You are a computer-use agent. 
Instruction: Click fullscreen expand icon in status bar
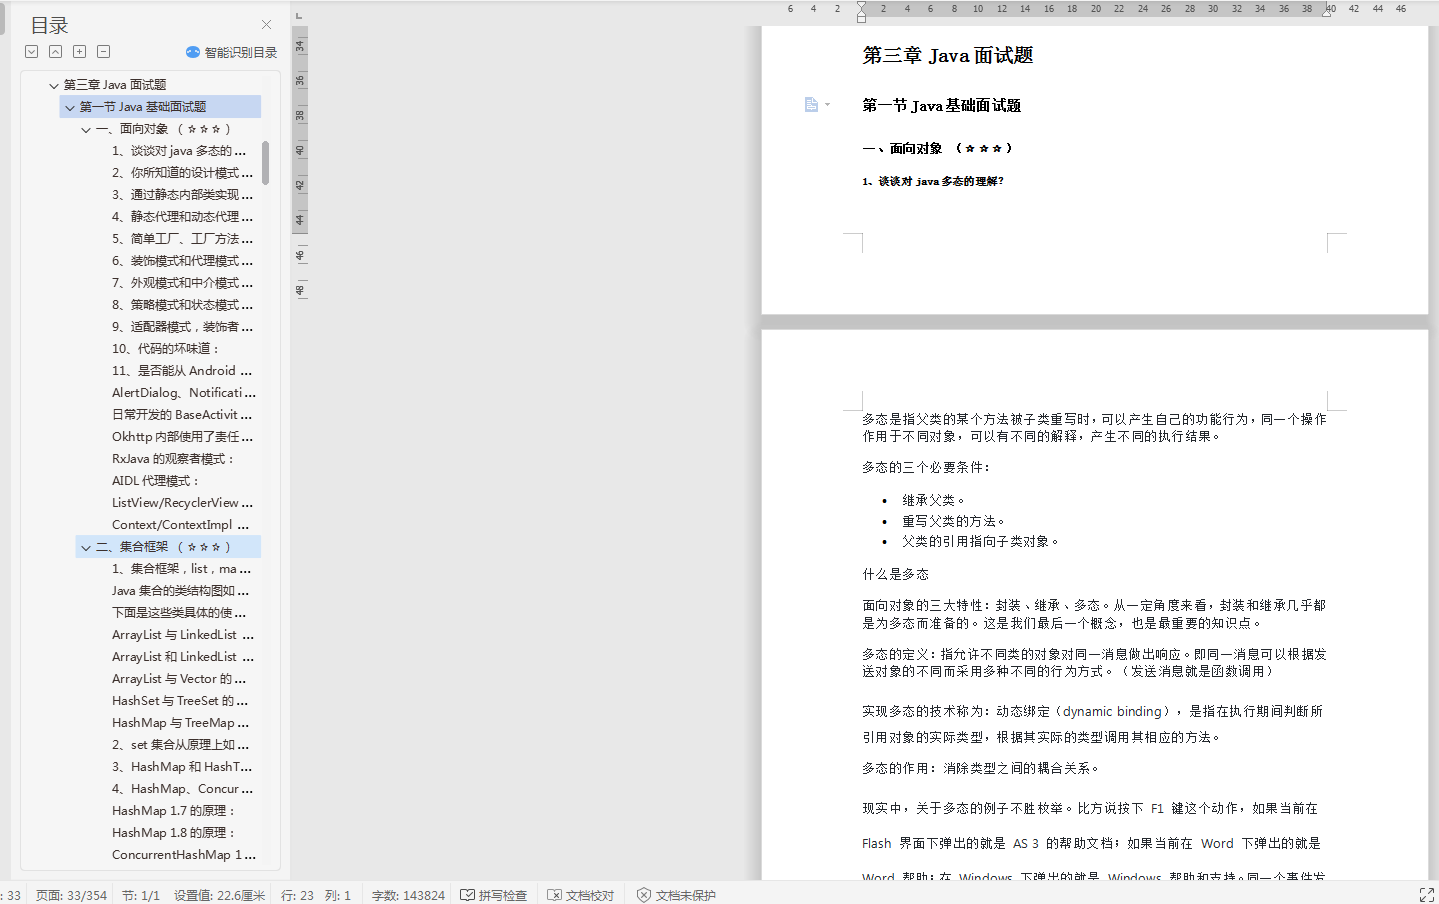[x=1426, y=895]
